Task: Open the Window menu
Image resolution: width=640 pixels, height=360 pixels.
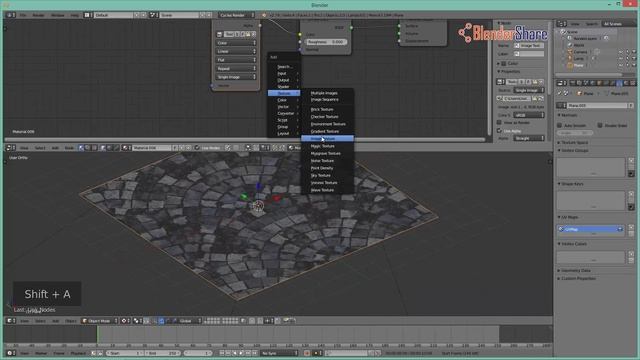Action: (x=58, y=15)
